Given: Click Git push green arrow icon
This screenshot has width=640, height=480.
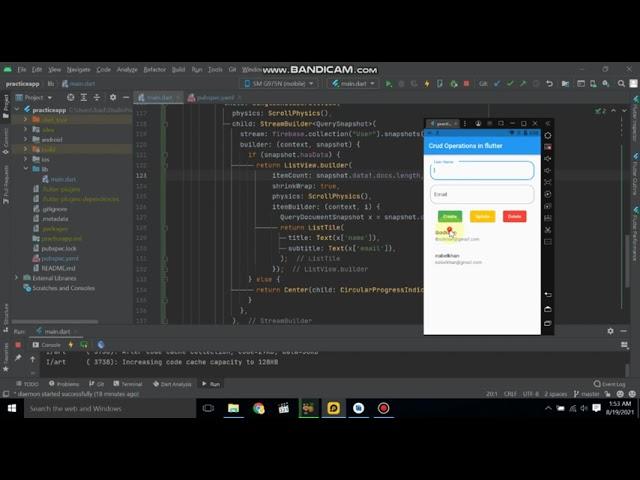Looking at the screenshot, I should point(523,84).
